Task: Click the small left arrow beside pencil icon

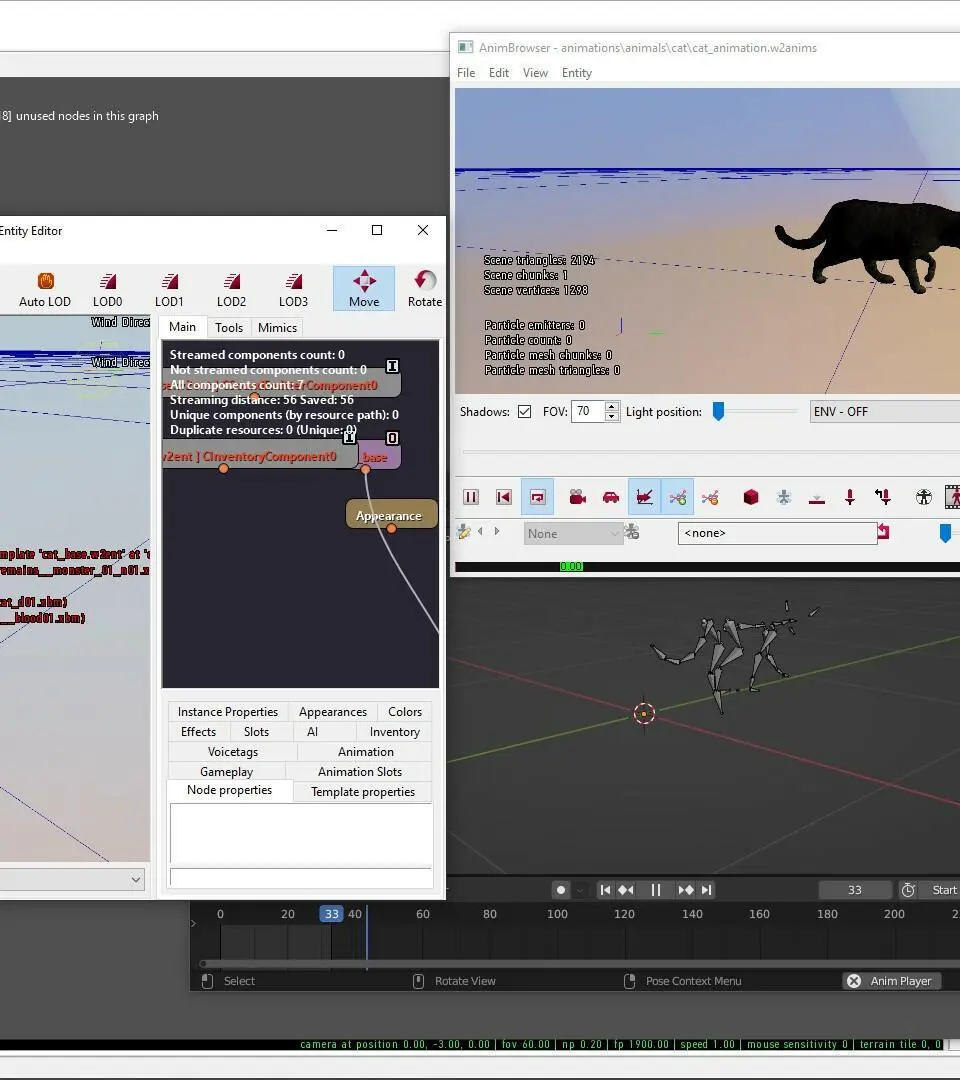Action: click(480, 532)
